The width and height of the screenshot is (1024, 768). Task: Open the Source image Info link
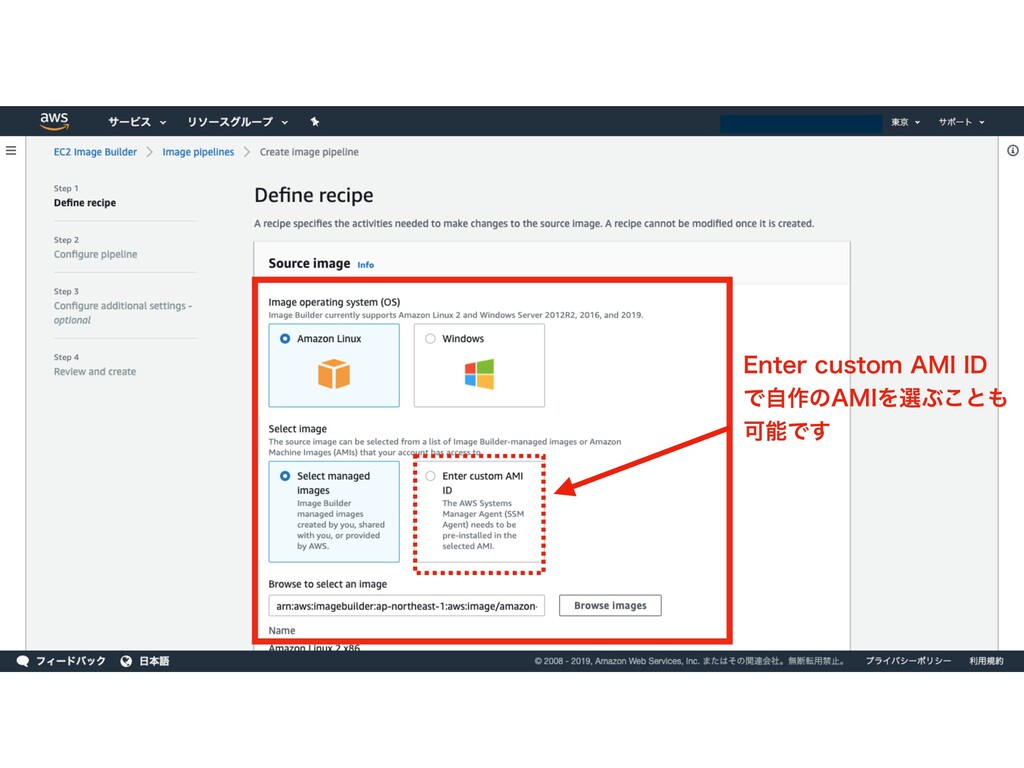tap(366, 264)
